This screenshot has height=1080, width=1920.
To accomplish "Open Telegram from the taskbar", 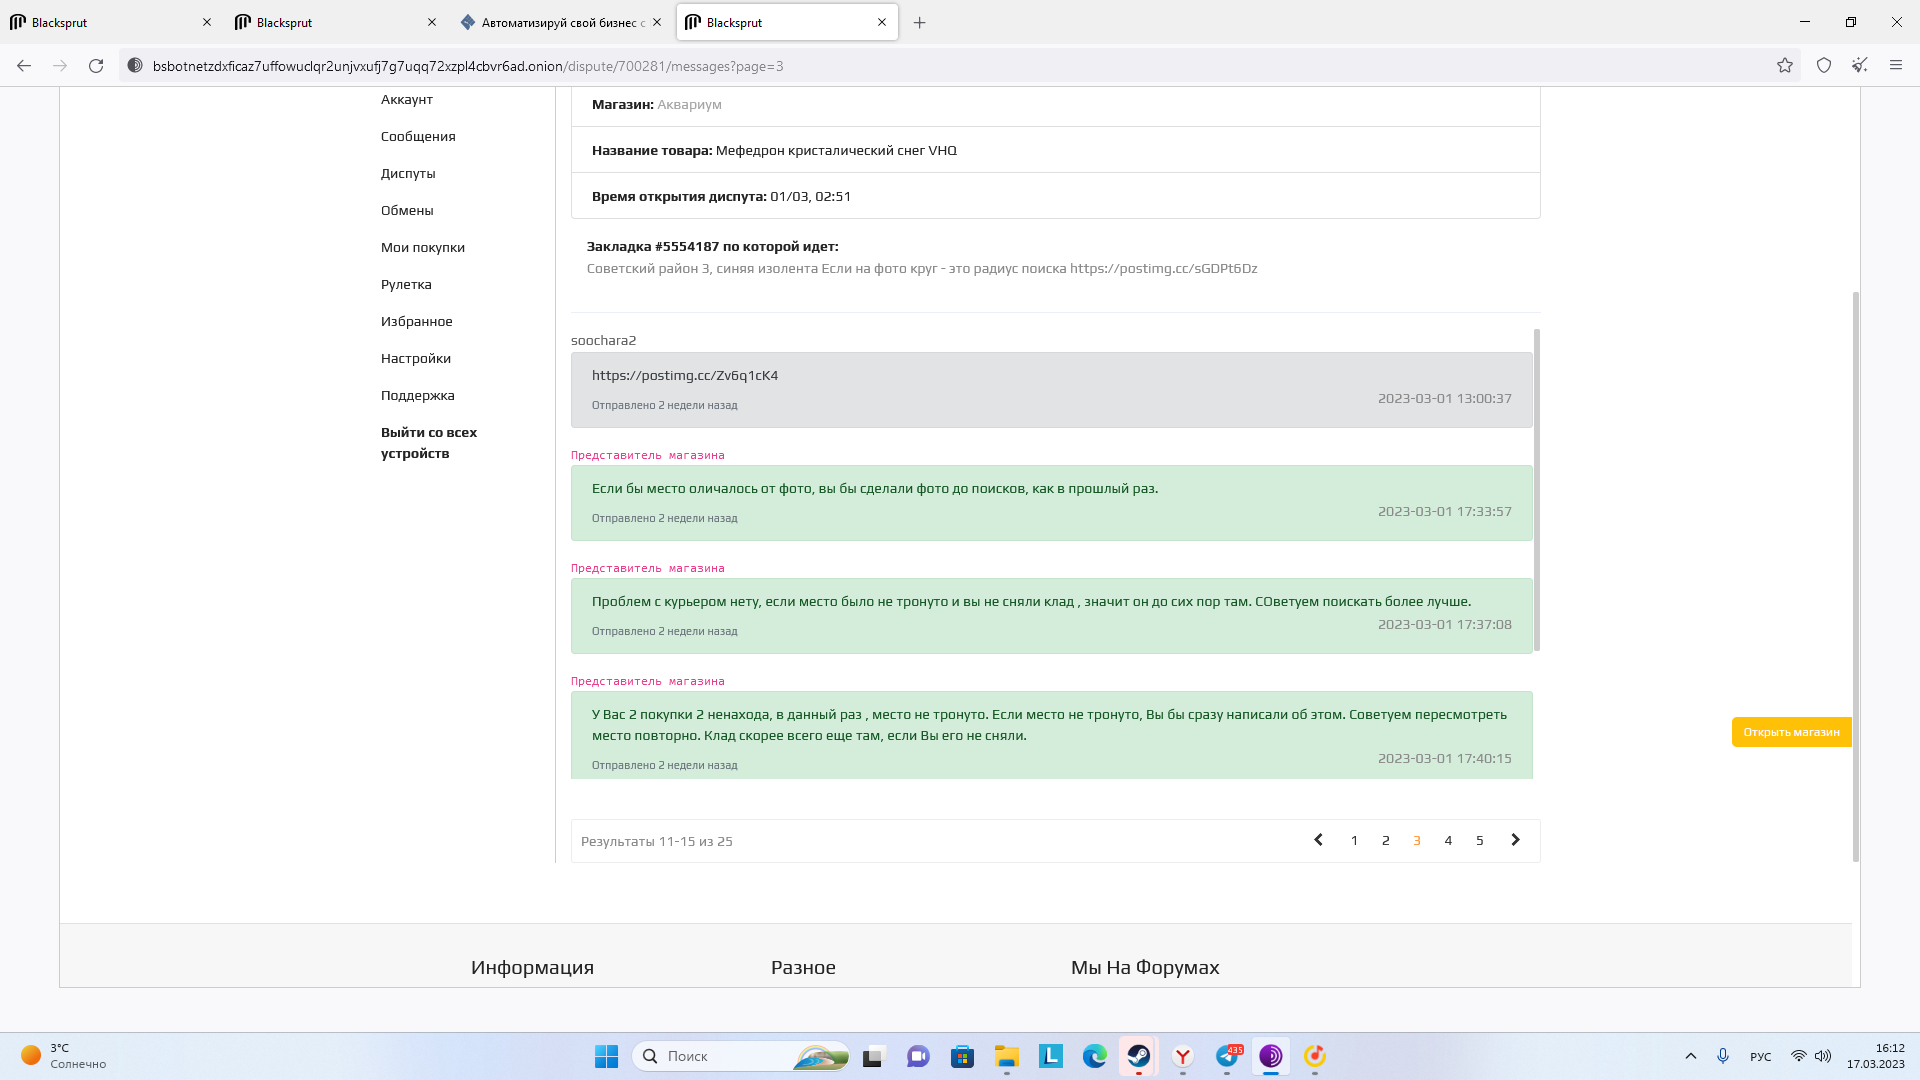I will (x=1227, y=1056).
